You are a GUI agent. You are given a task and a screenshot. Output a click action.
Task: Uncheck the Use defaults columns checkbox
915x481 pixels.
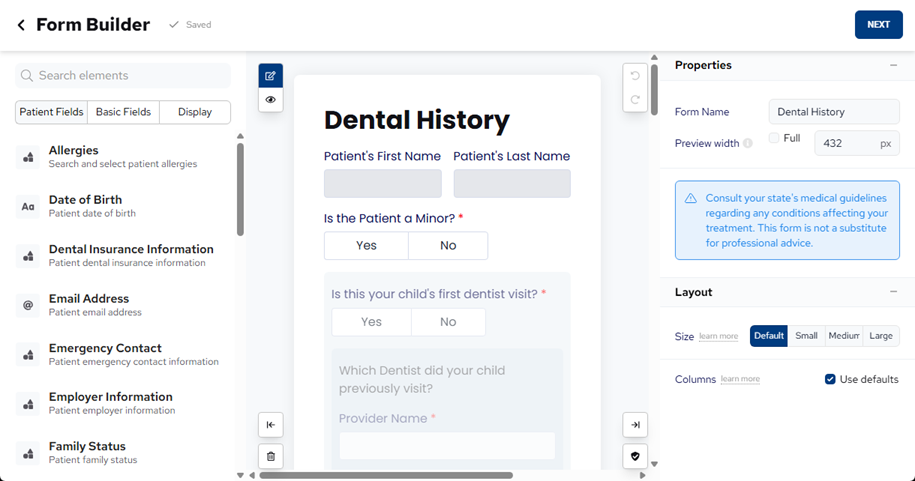point(830,379)
